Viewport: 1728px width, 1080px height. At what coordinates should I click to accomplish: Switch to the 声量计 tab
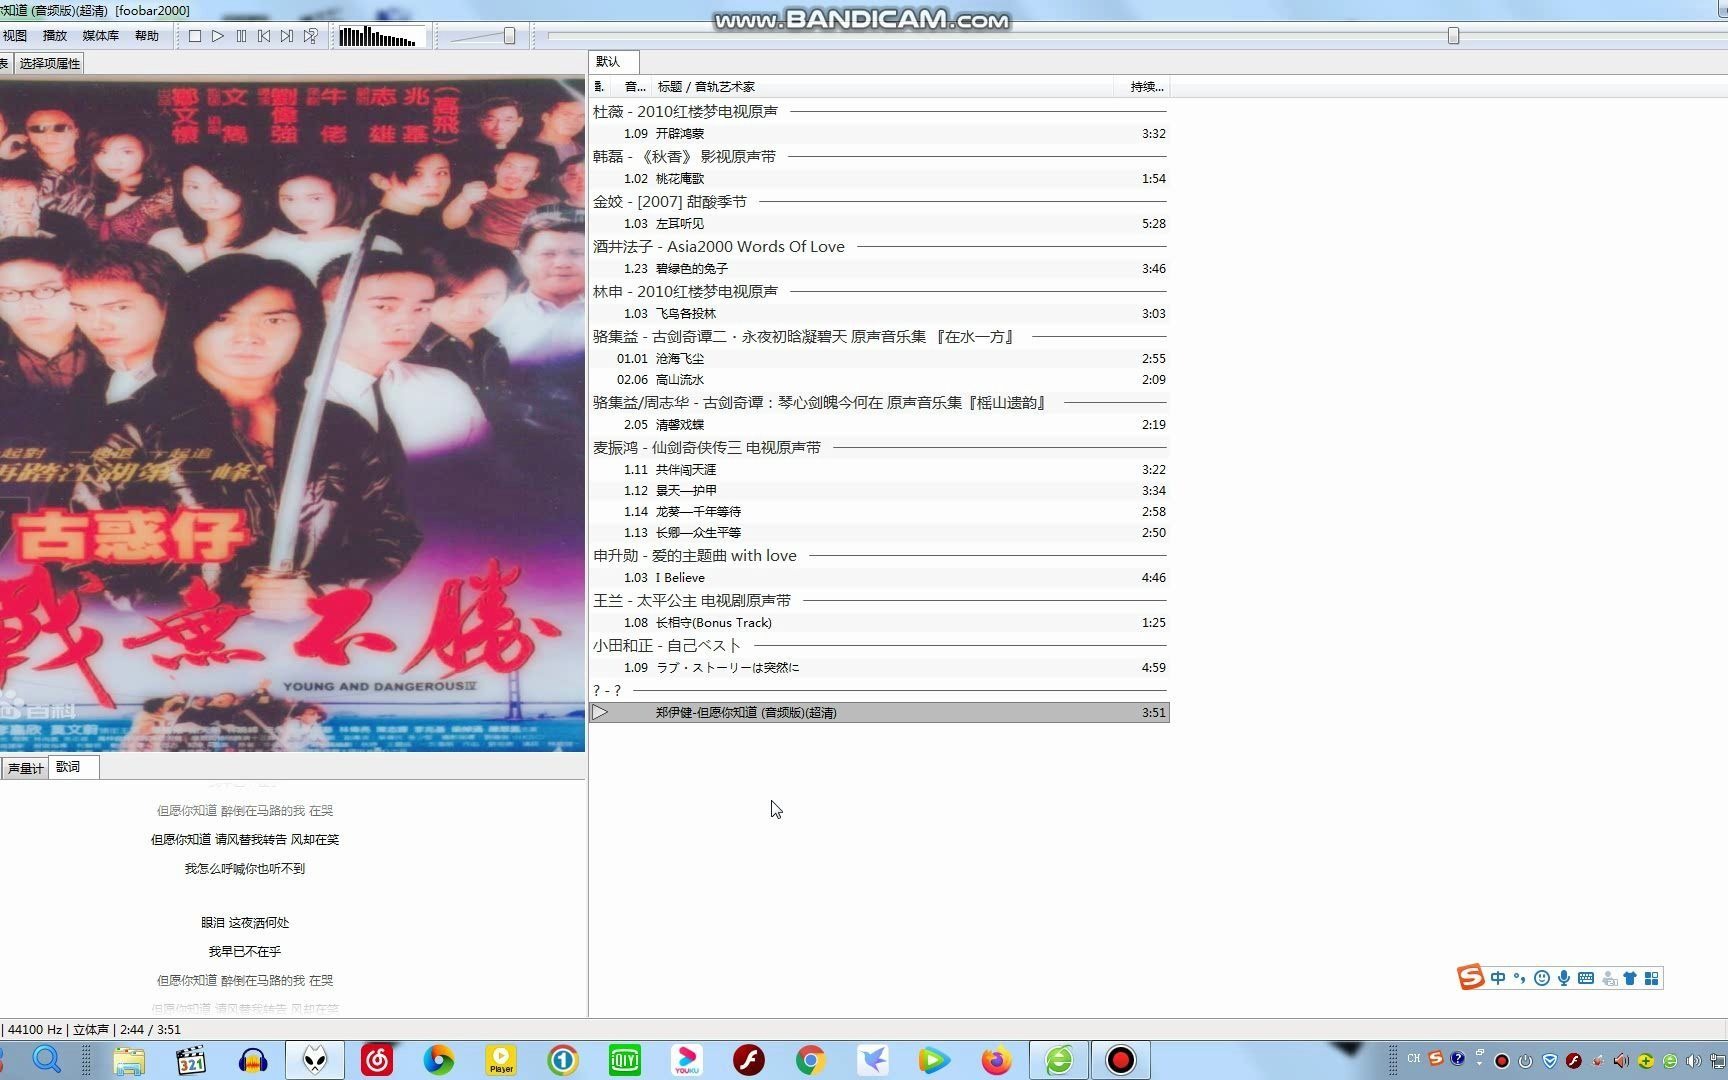(x=25, y=768)
